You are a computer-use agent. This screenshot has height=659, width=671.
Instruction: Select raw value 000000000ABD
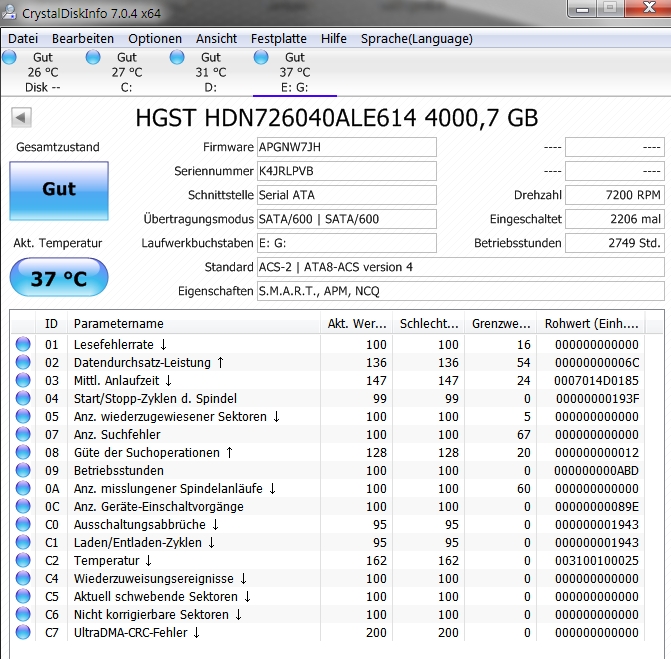point(596,470)
